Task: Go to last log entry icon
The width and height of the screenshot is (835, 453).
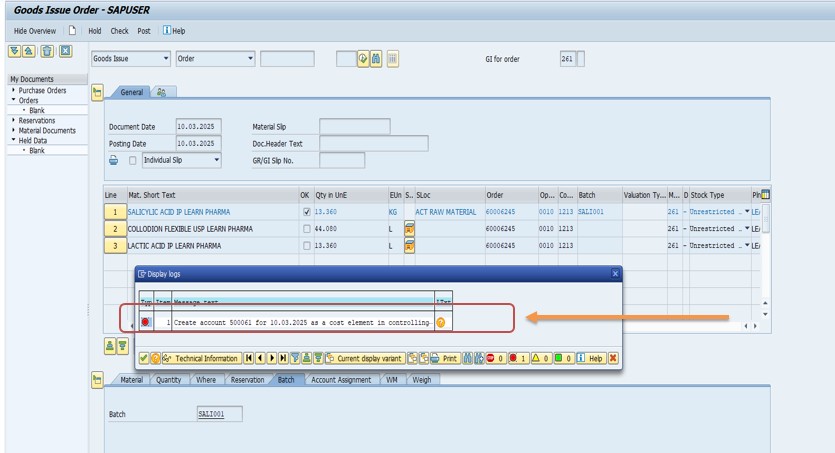Action: (x=283, y=358)
